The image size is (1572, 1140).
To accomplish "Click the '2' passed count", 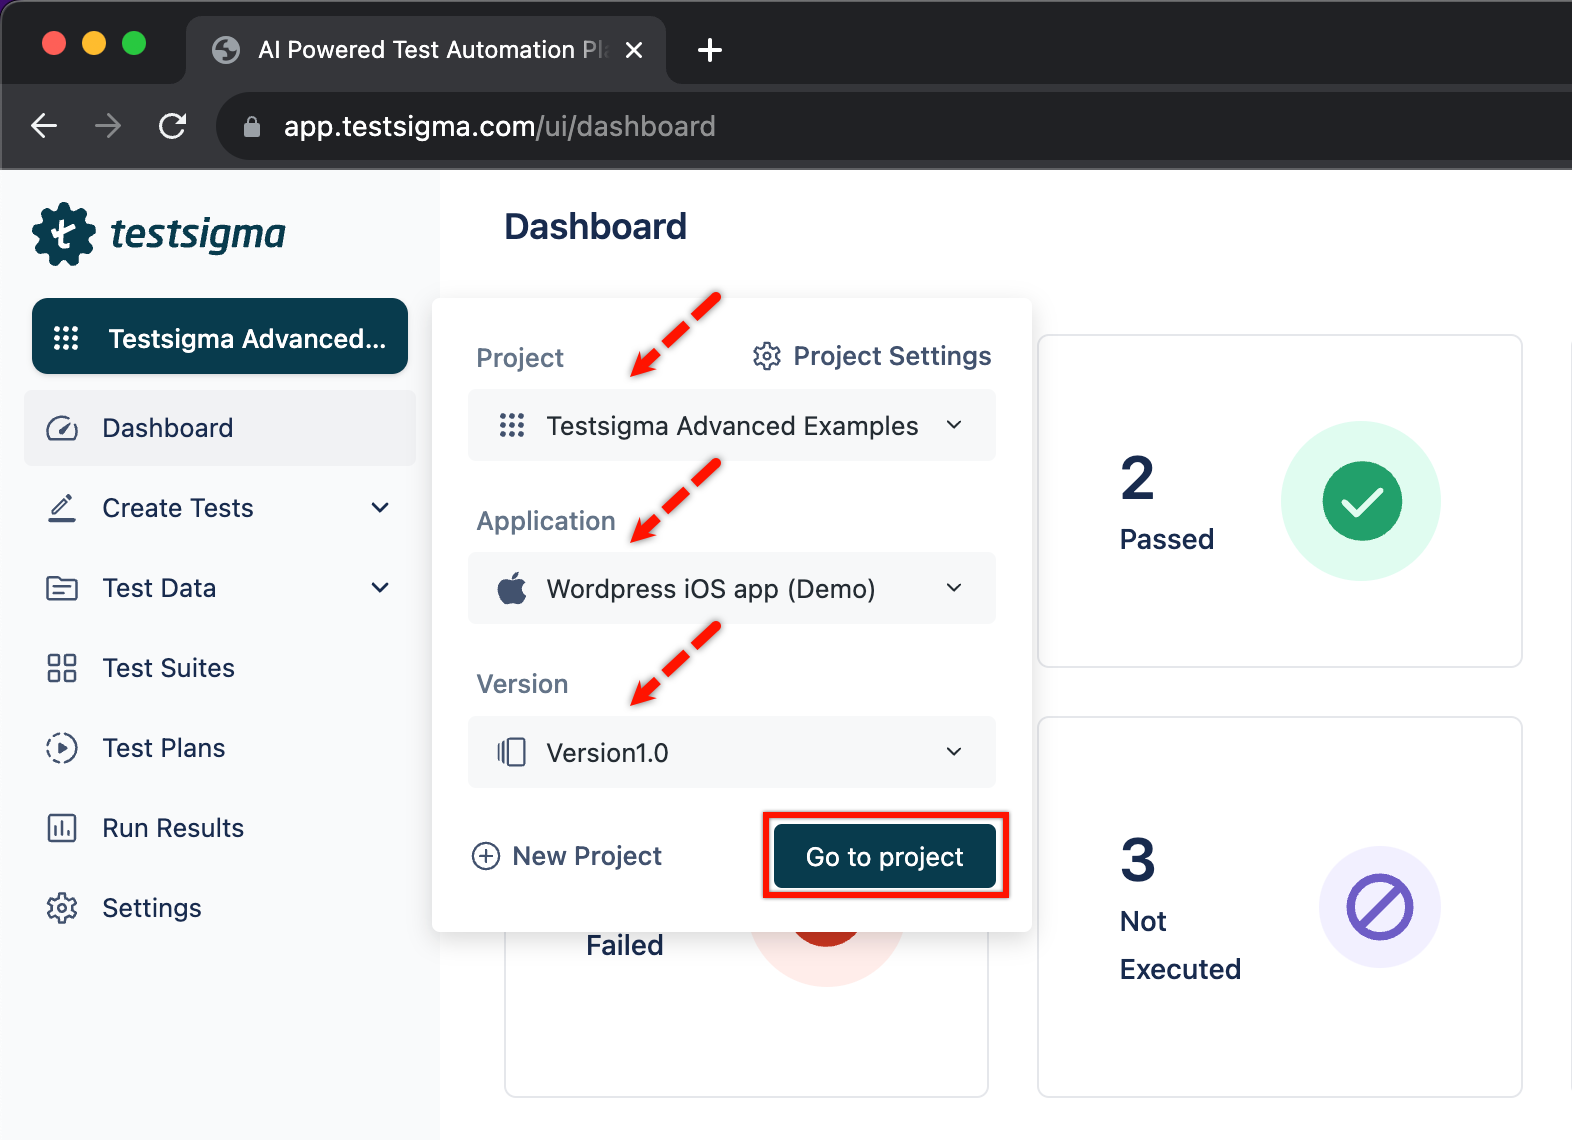I will click(x=1138, y=478).
